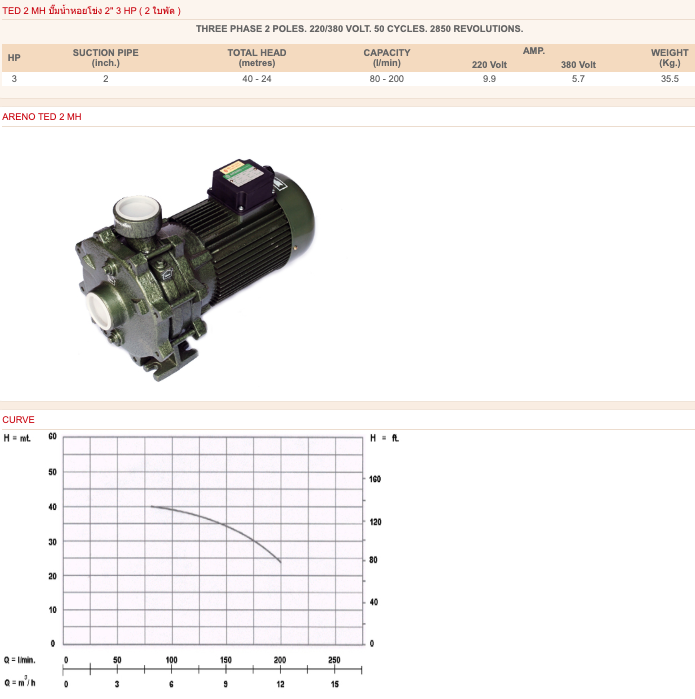The height and width of the screenshot is (699, 695).
Task: Open the green pump product photo
Action: click(x=195, y=269)
